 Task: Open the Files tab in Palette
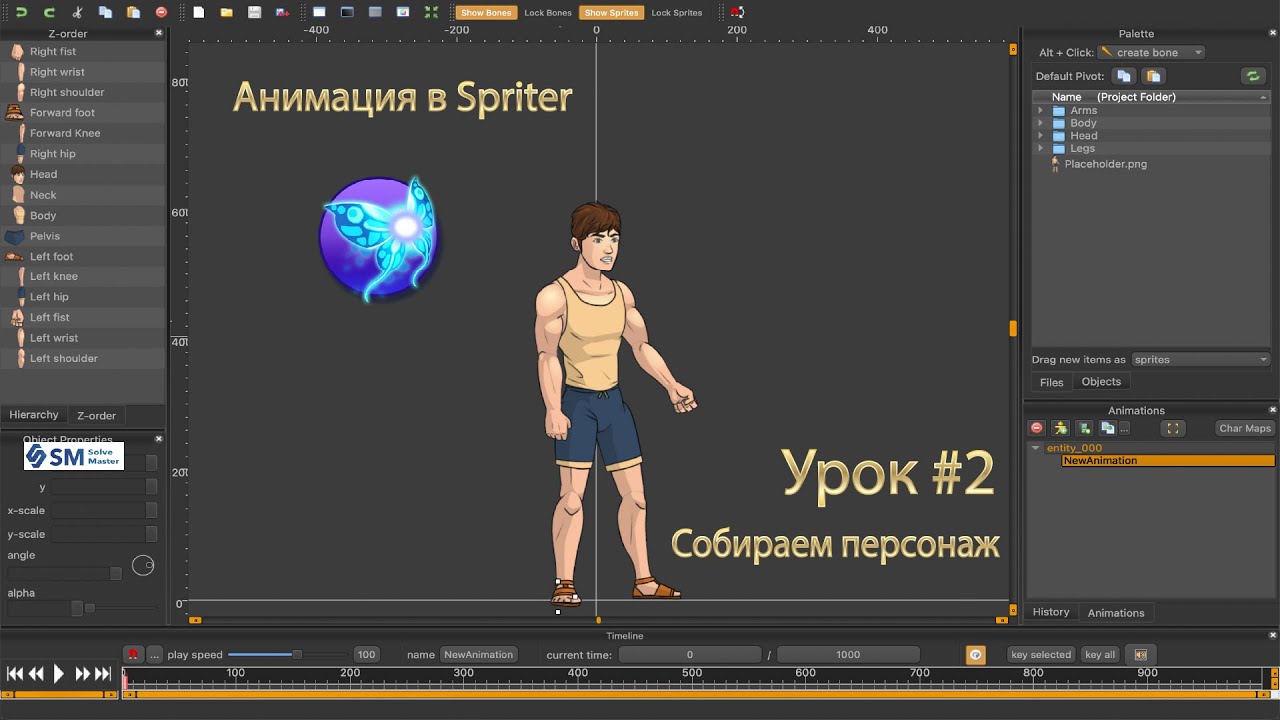(x=1052, y=382)
